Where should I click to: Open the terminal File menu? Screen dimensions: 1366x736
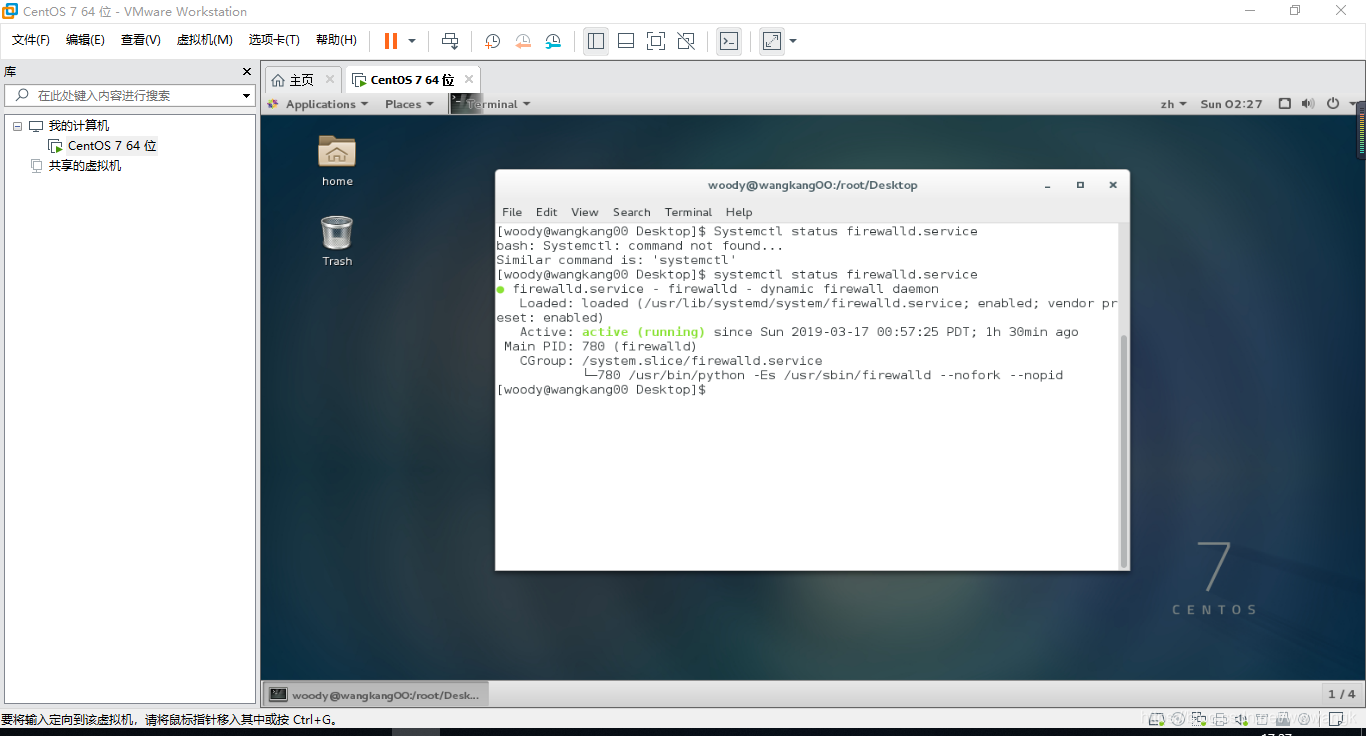[x=512, y=212]
